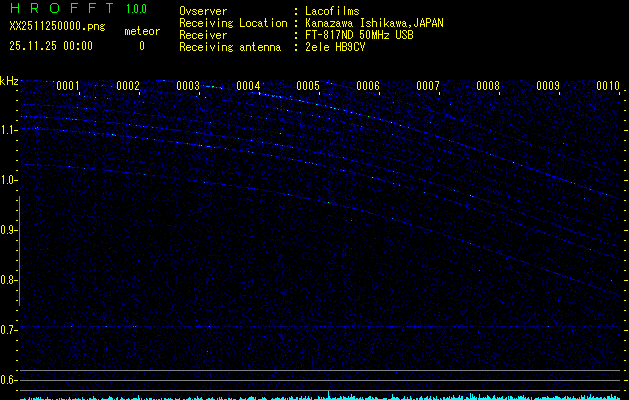Click the 2ele HB9CV antenna text
Viewport: 629px width, 400px height.
coord(335,47)
